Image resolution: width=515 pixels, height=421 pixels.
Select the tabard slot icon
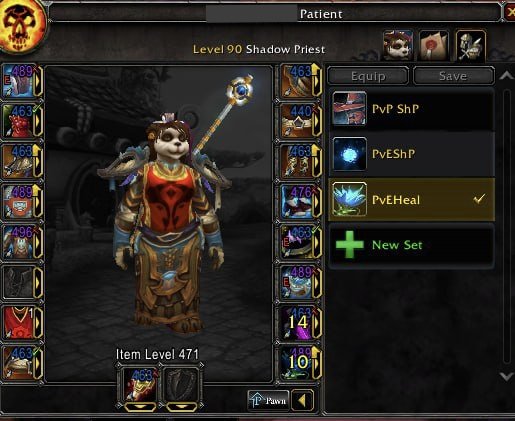[x=18, y=323]
